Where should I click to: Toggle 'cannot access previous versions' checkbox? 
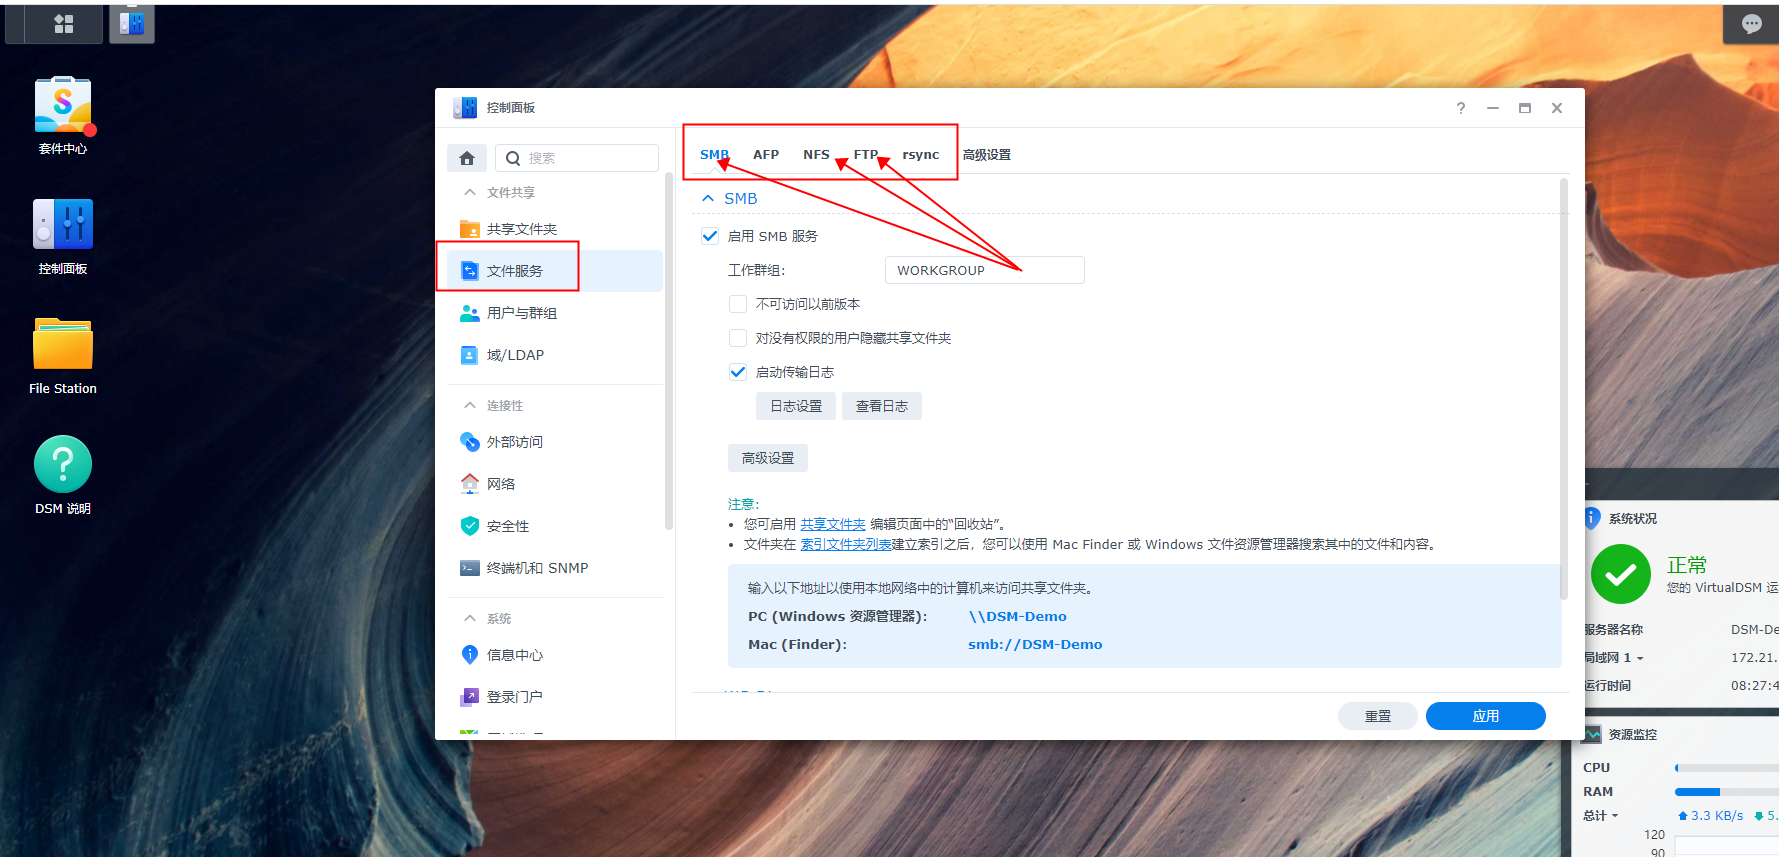(738, 304)
